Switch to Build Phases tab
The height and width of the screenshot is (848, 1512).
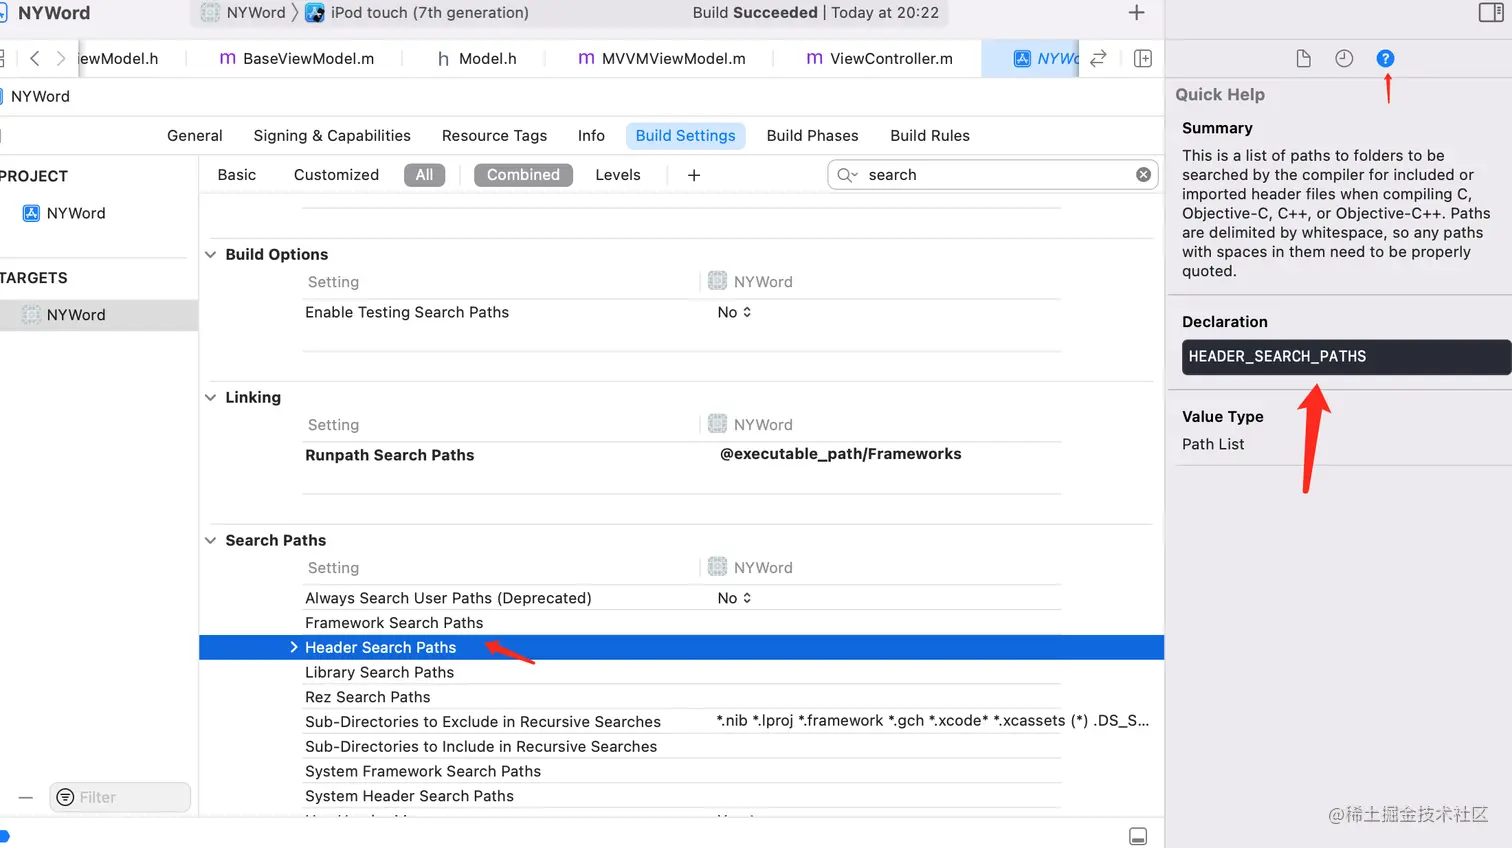coord(812,136)
